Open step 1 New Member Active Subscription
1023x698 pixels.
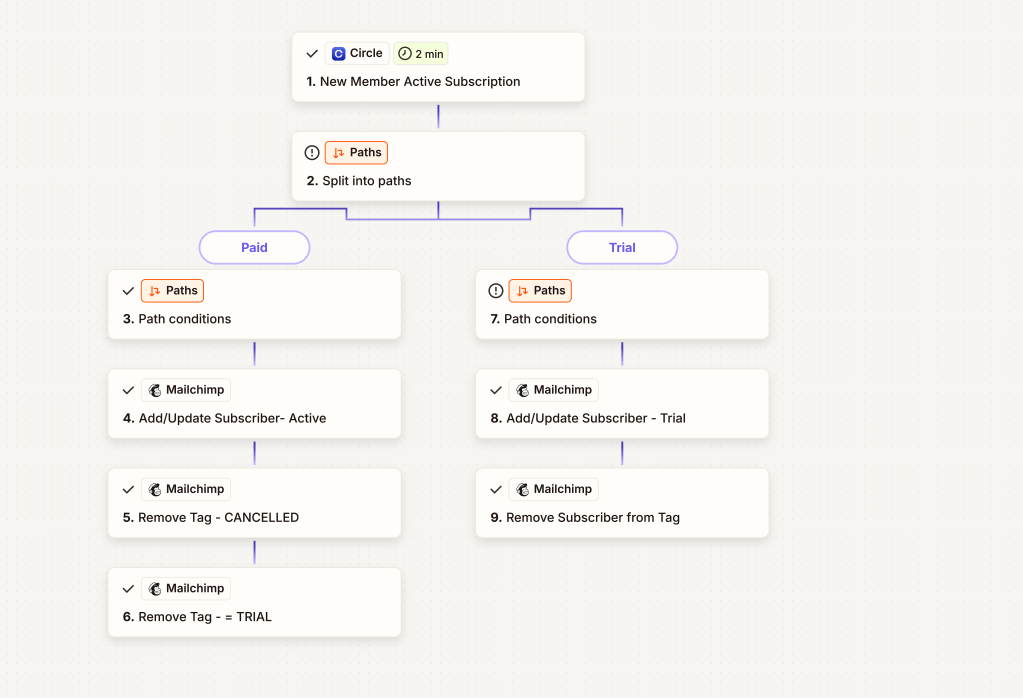click(x=420, y=82)
